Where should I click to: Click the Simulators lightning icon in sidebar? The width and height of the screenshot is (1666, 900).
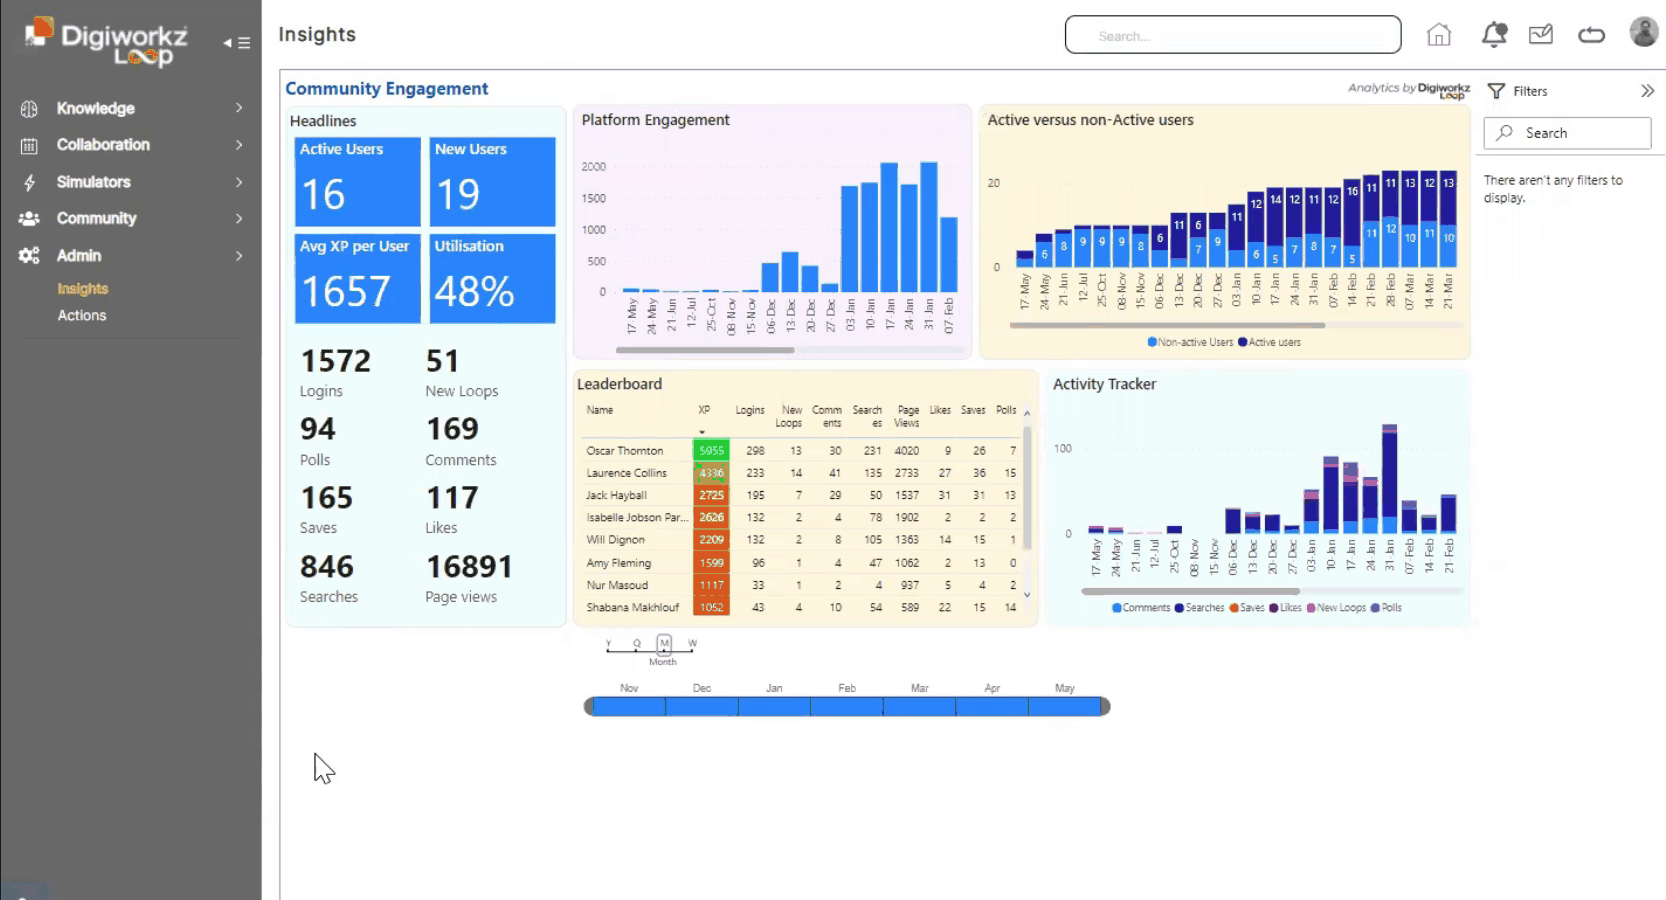[29, 182]
